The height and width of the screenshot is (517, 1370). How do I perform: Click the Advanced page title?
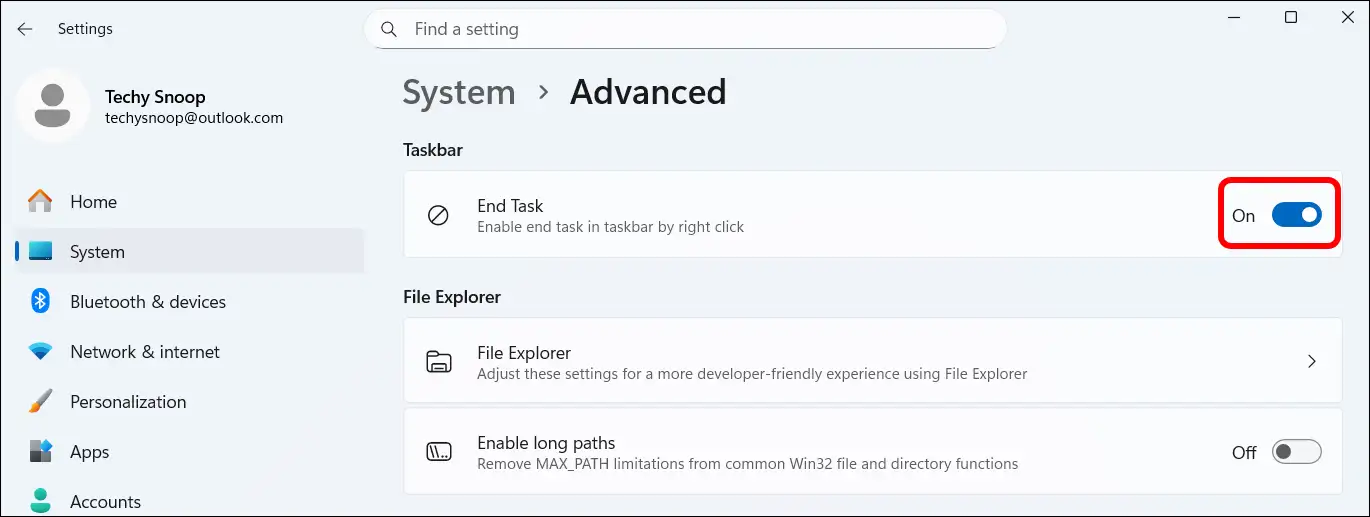click(648, 92)
